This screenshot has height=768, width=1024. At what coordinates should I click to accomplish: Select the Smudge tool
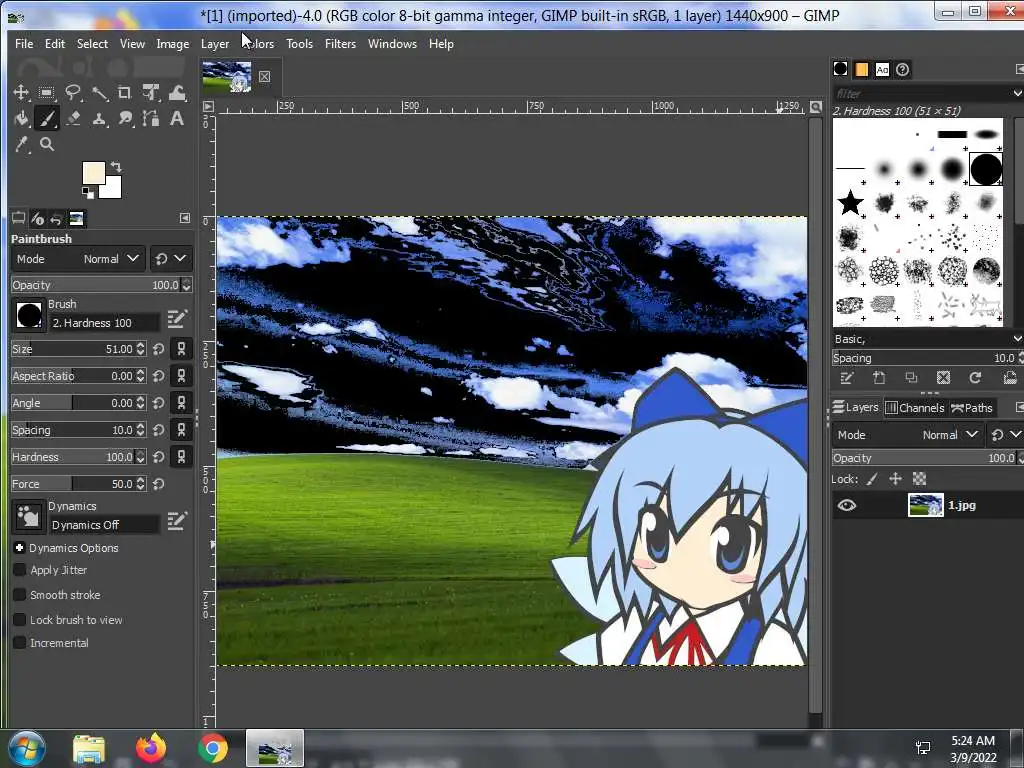[x=125, y=118]
